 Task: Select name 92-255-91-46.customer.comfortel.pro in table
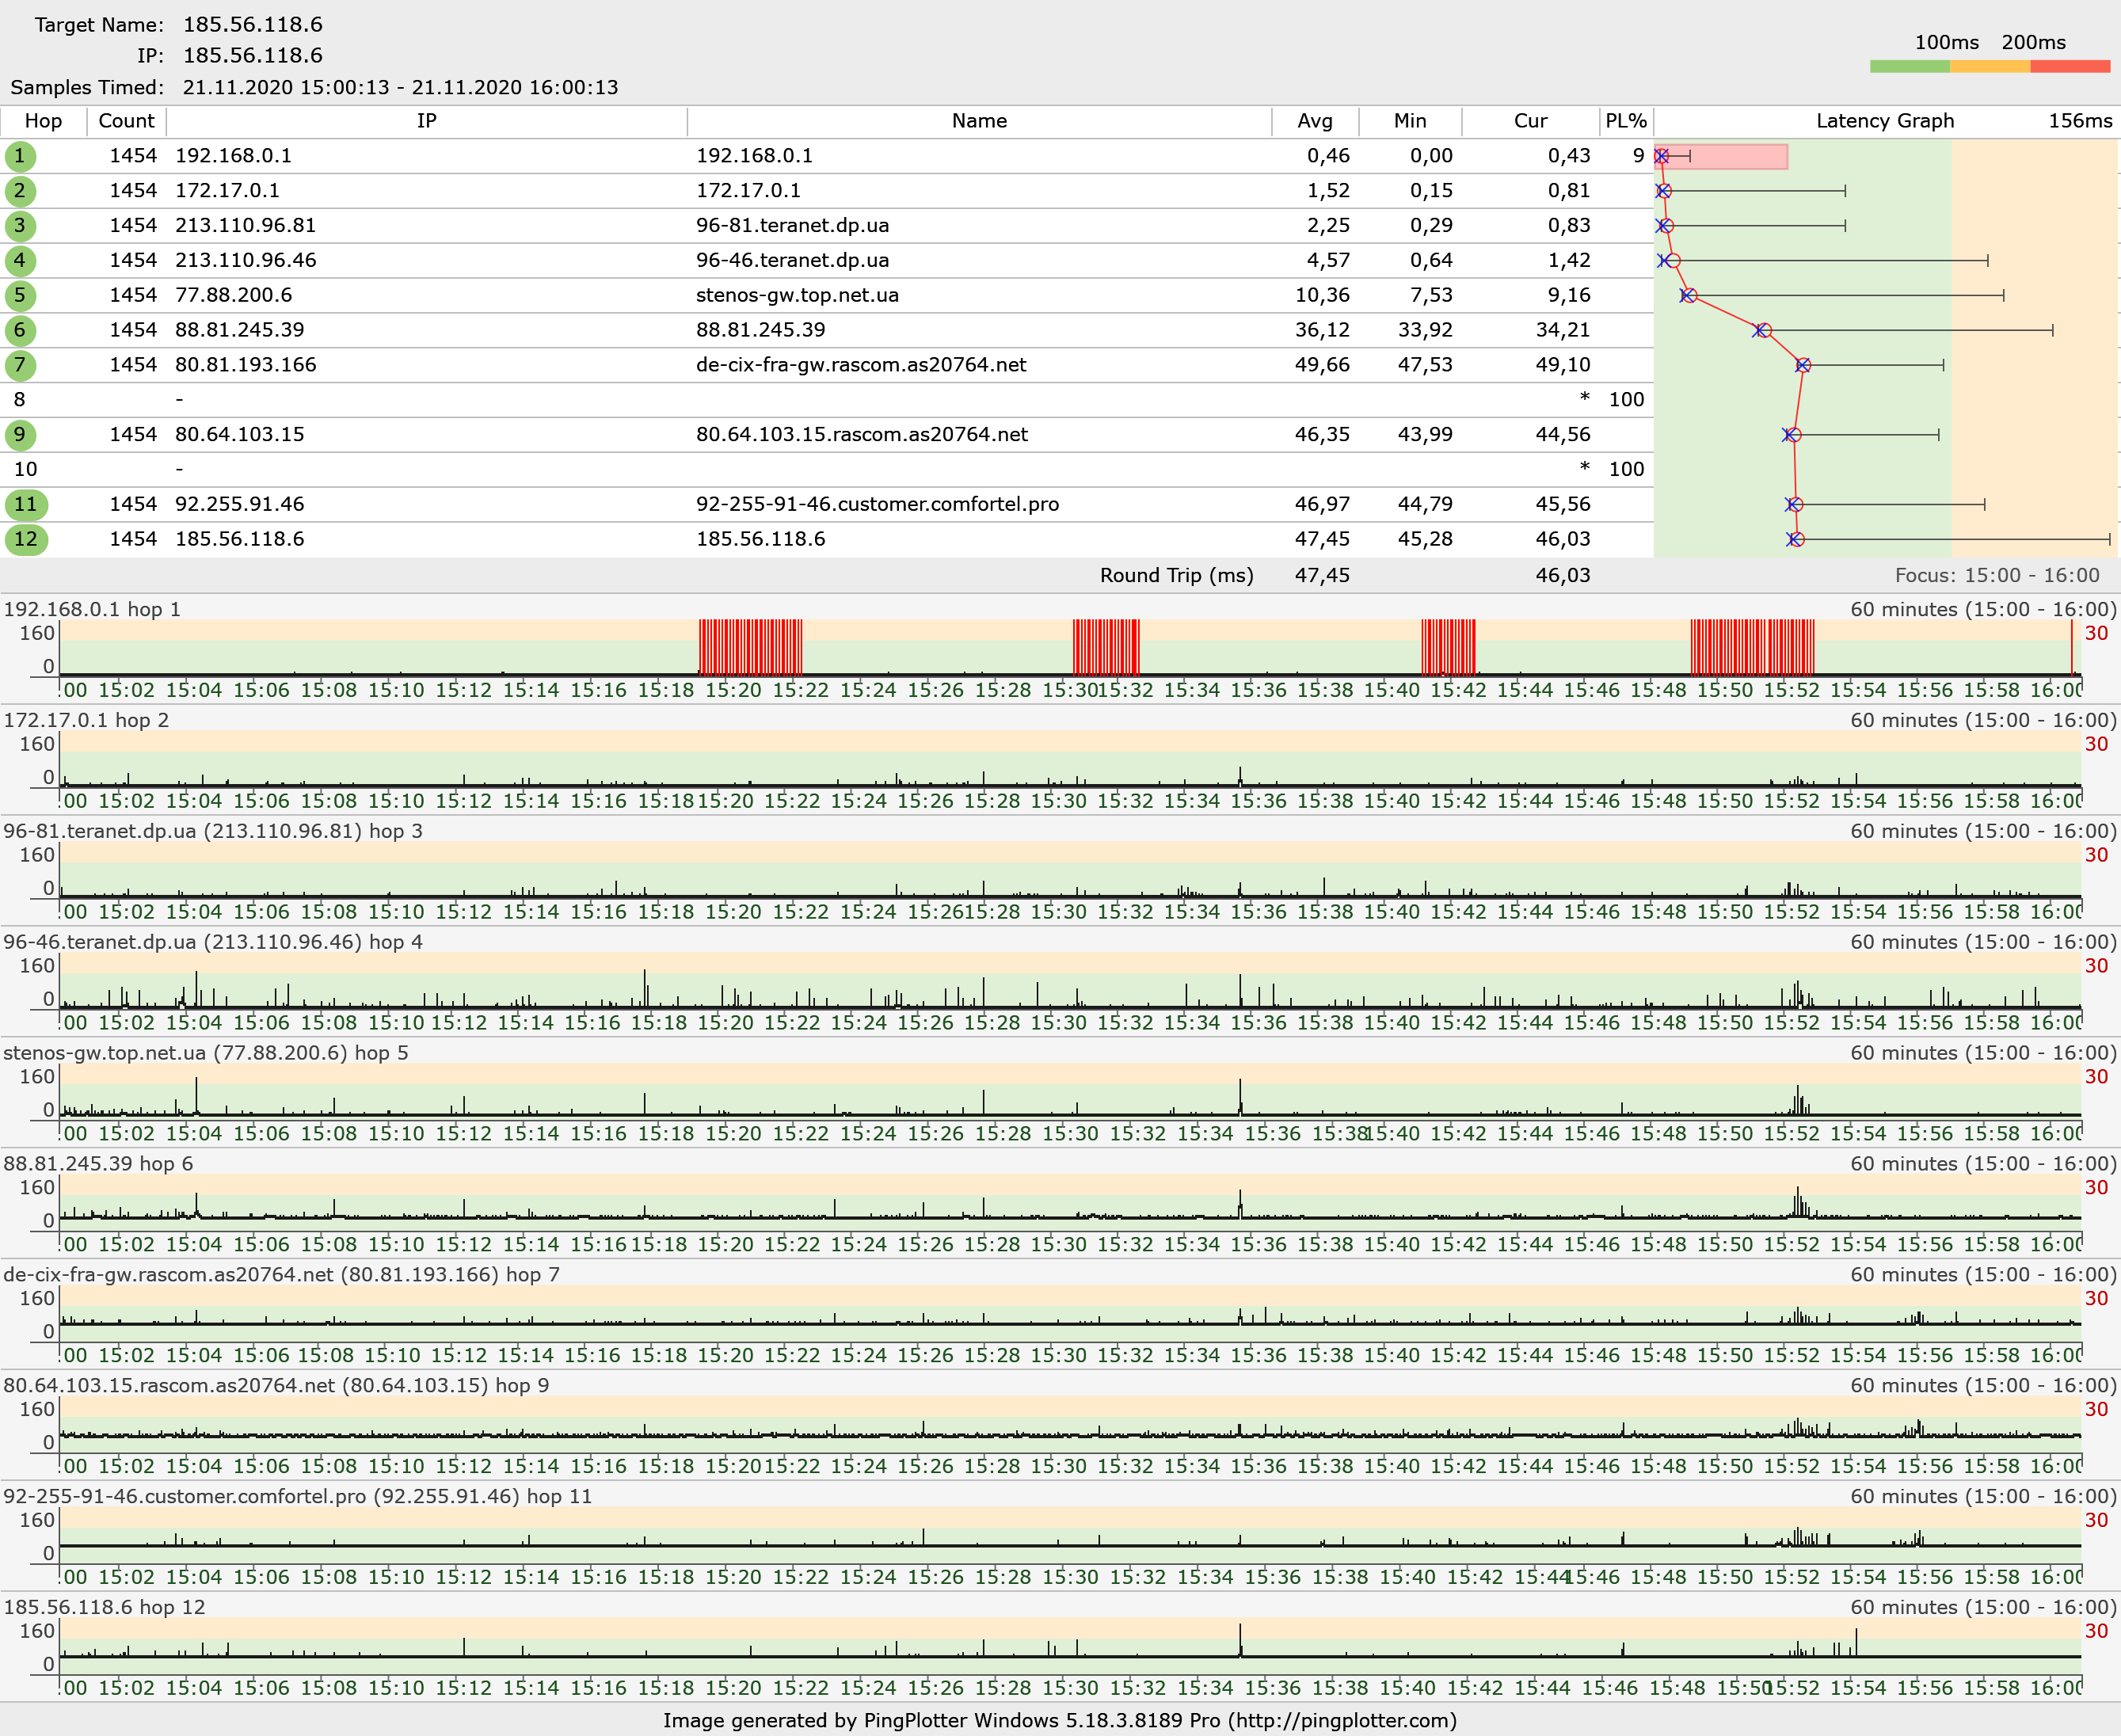pos(878,505)
